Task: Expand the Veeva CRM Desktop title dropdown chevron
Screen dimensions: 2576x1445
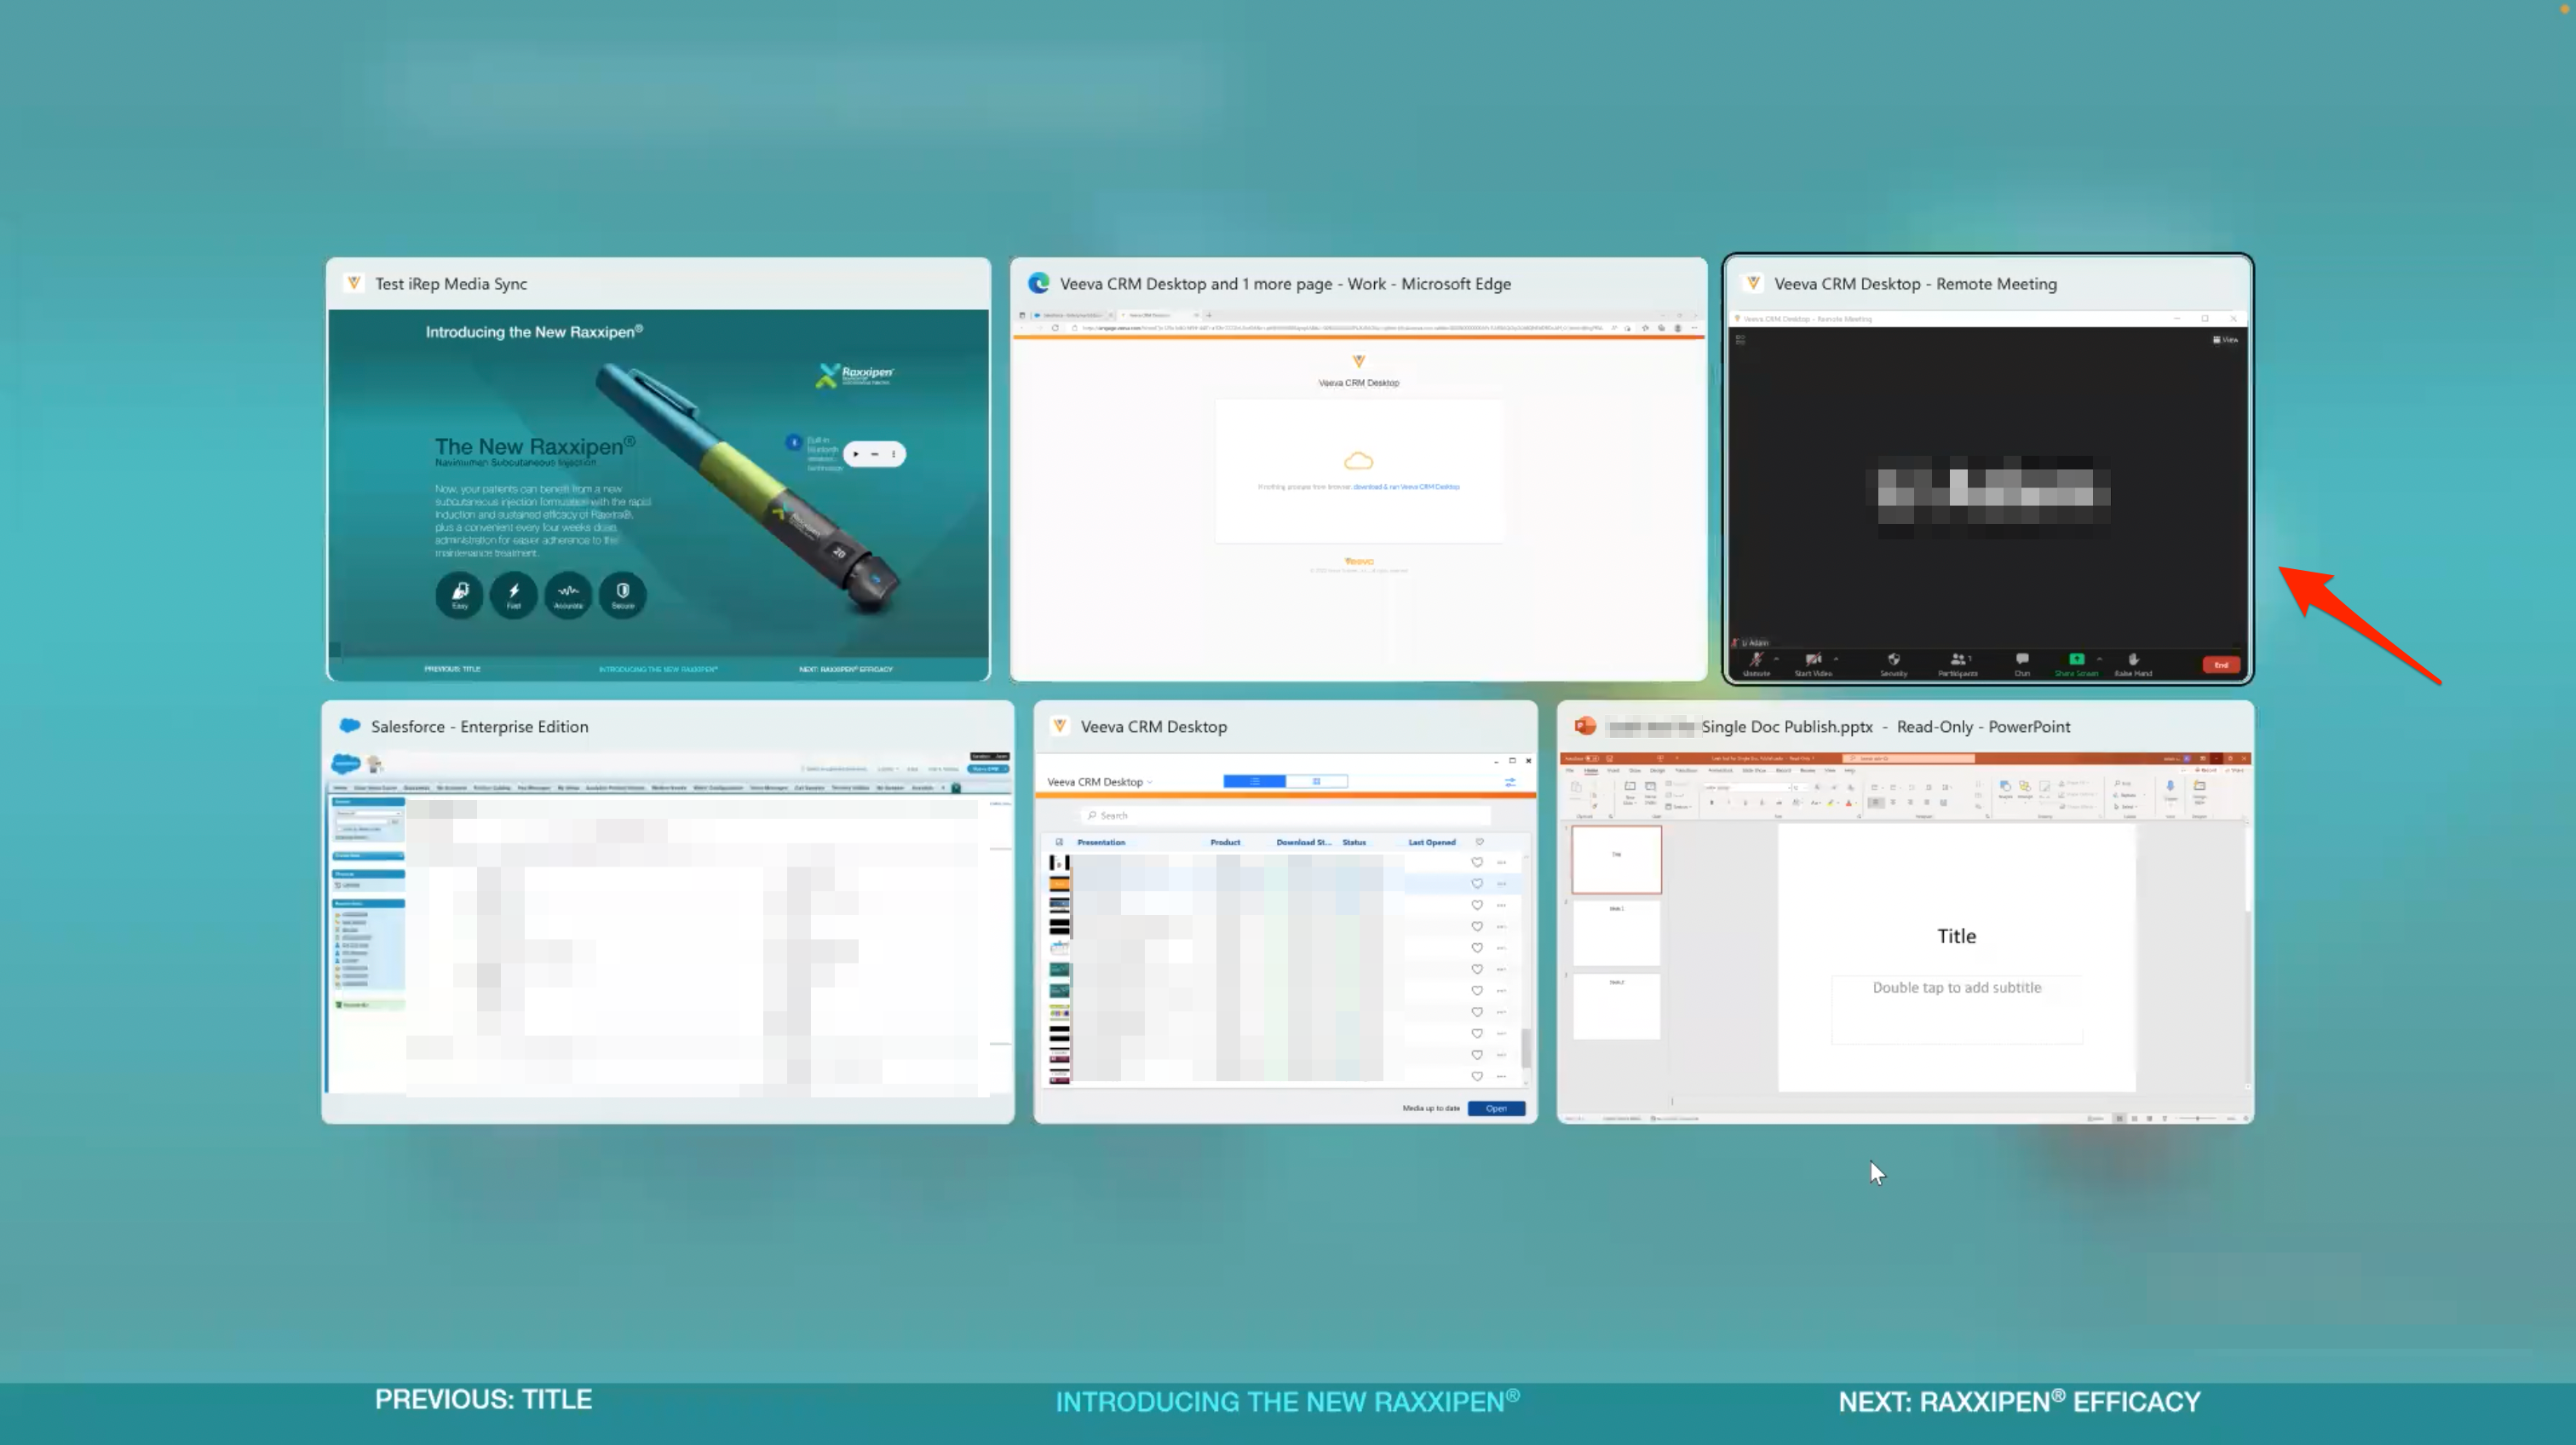Action: (x=1150, y=782)
